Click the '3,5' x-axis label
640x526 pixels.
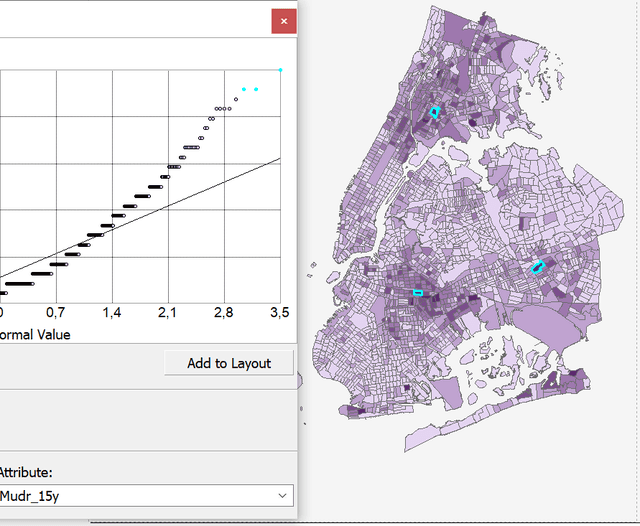coord(280,313)
